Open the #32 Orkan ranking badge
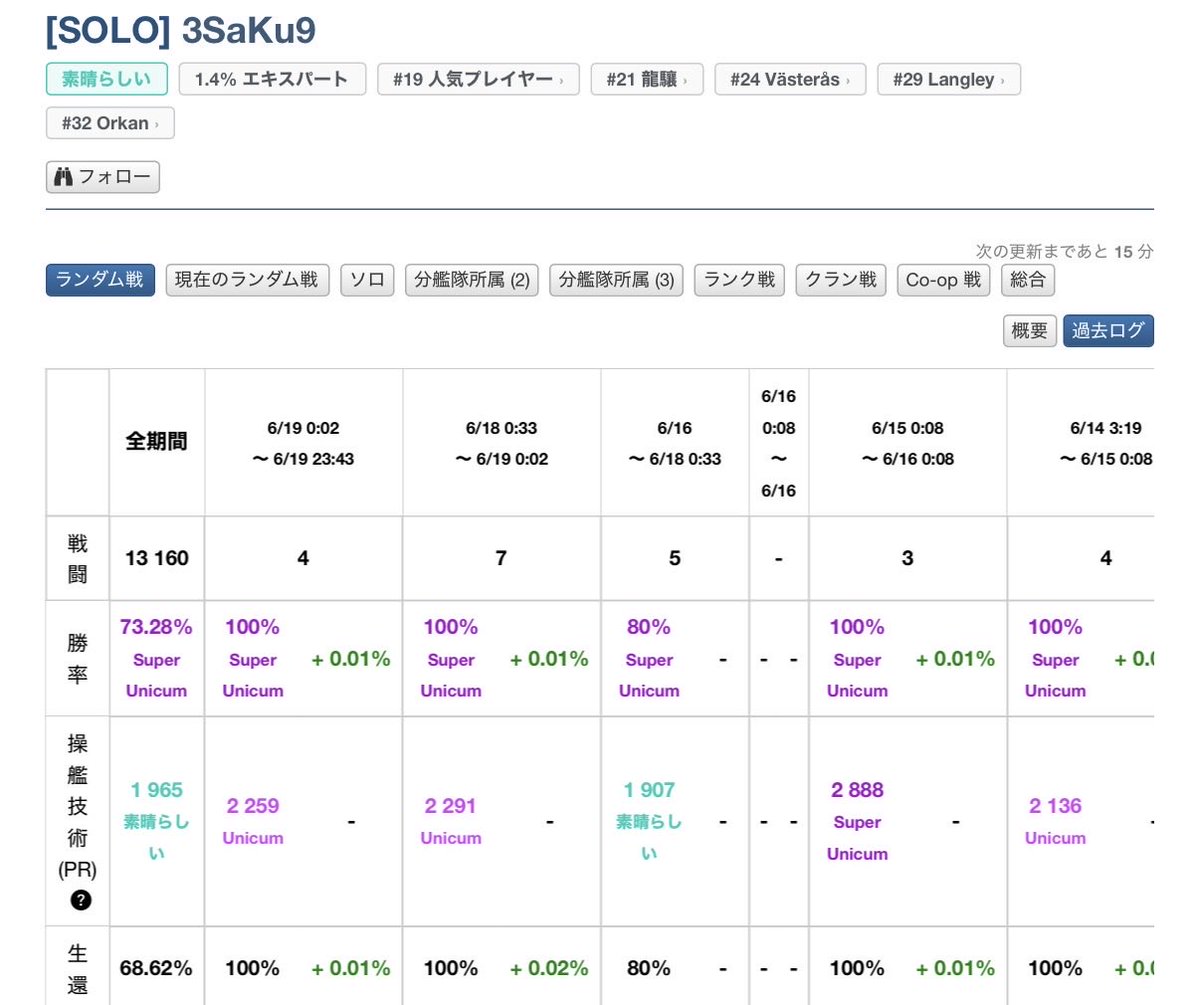Image resolution: width=1200 pixels, height=1005 pixels. (x=110, y=123)
